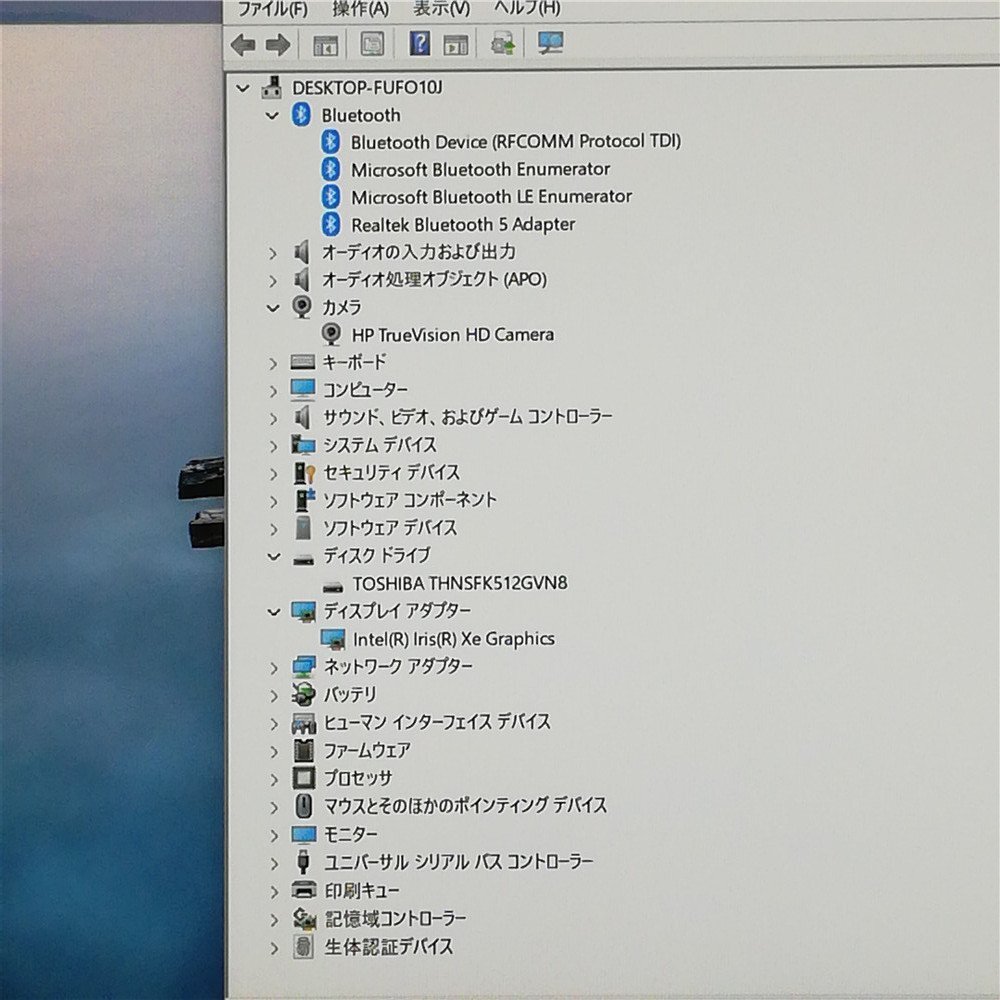This screenshot has width=1000, height=1000.
Task: Click the プロセッサ CPU icon
Action: coord(304,778)
